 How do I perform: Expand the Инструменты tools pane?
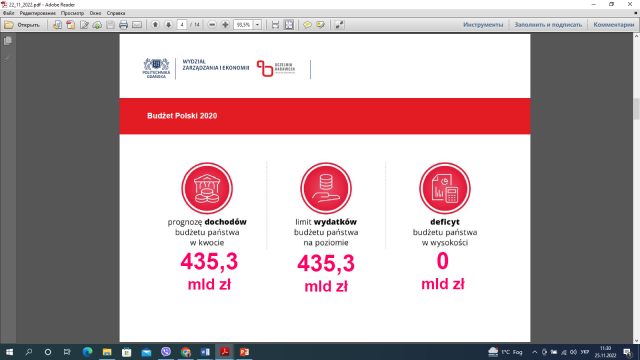(x=483, y=25)
